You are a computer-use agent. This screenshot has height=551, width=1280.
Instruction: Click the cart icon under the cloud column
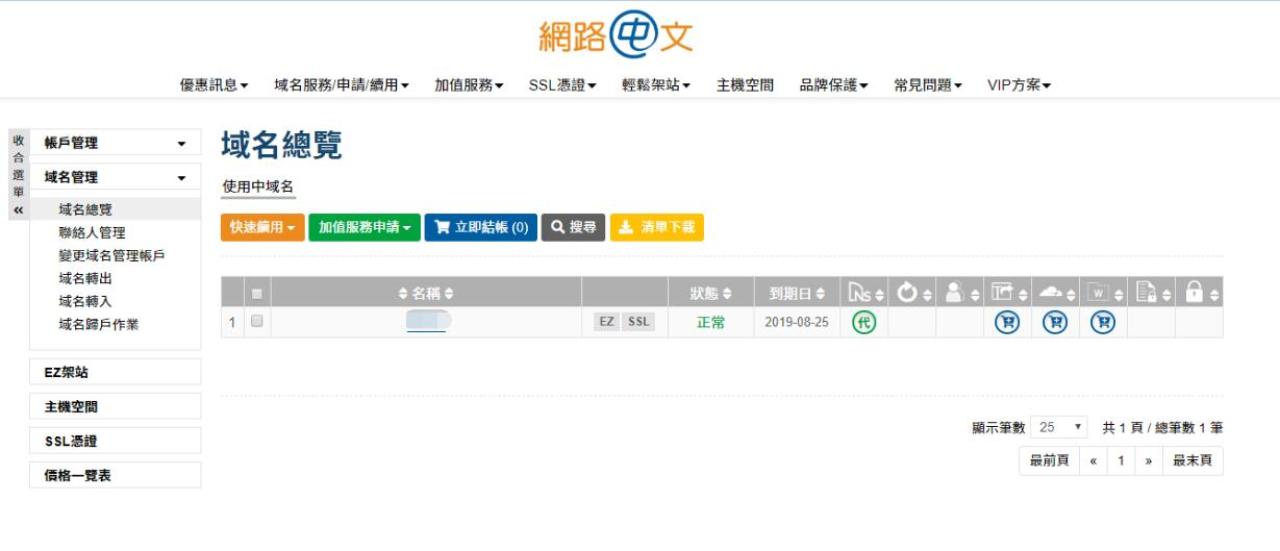1055,322
